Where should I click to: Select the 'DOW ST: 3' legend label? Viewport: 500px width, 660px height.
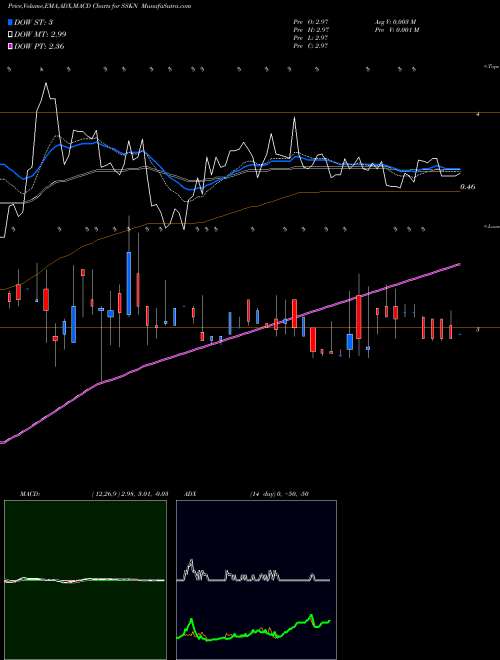coord(33,23)
